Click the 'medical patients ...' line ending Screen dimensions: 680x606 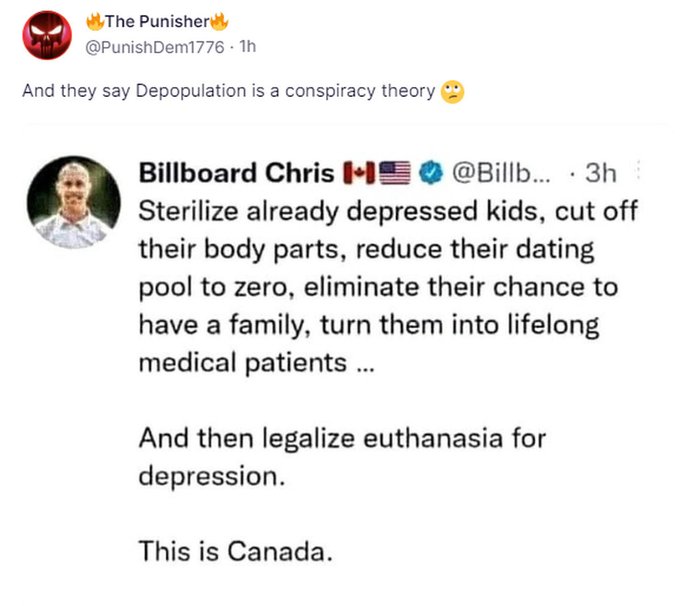257,363
